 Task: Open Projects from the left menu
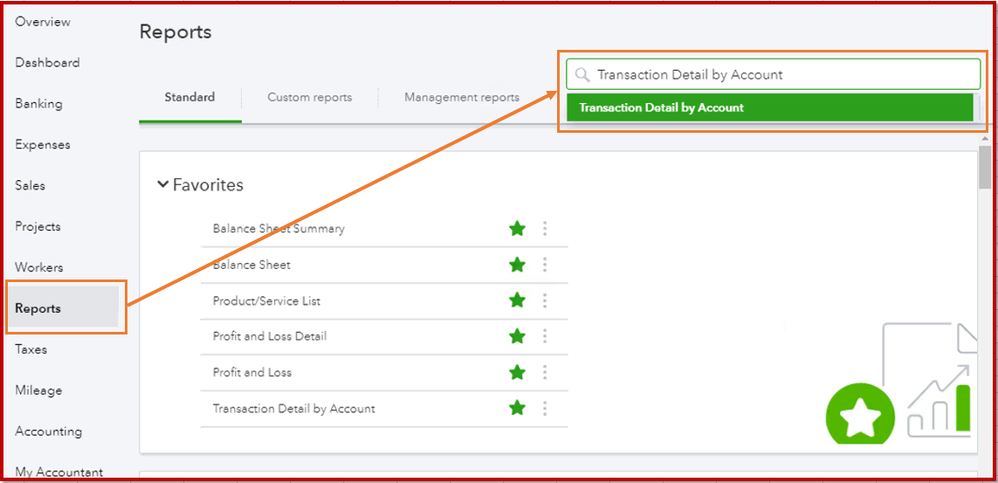tap(38, 227)
